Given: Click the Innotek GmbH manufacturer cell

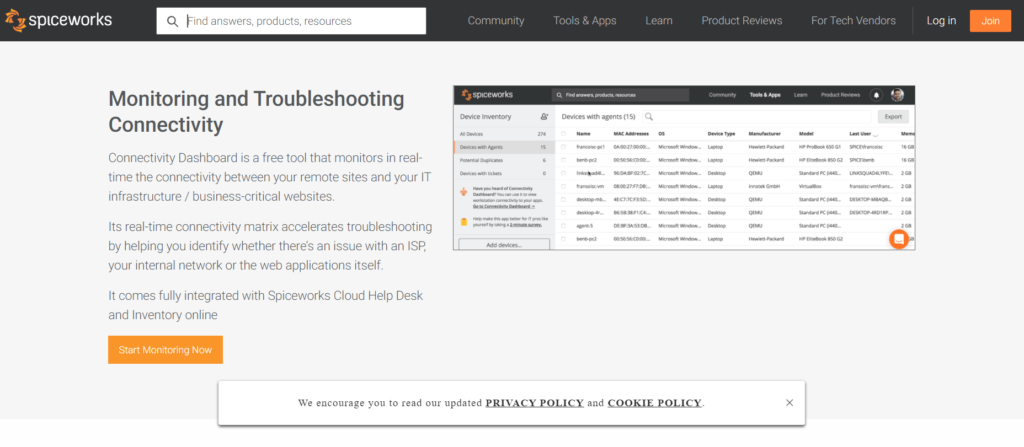Looking at the screenshot, I should (765, 186).
